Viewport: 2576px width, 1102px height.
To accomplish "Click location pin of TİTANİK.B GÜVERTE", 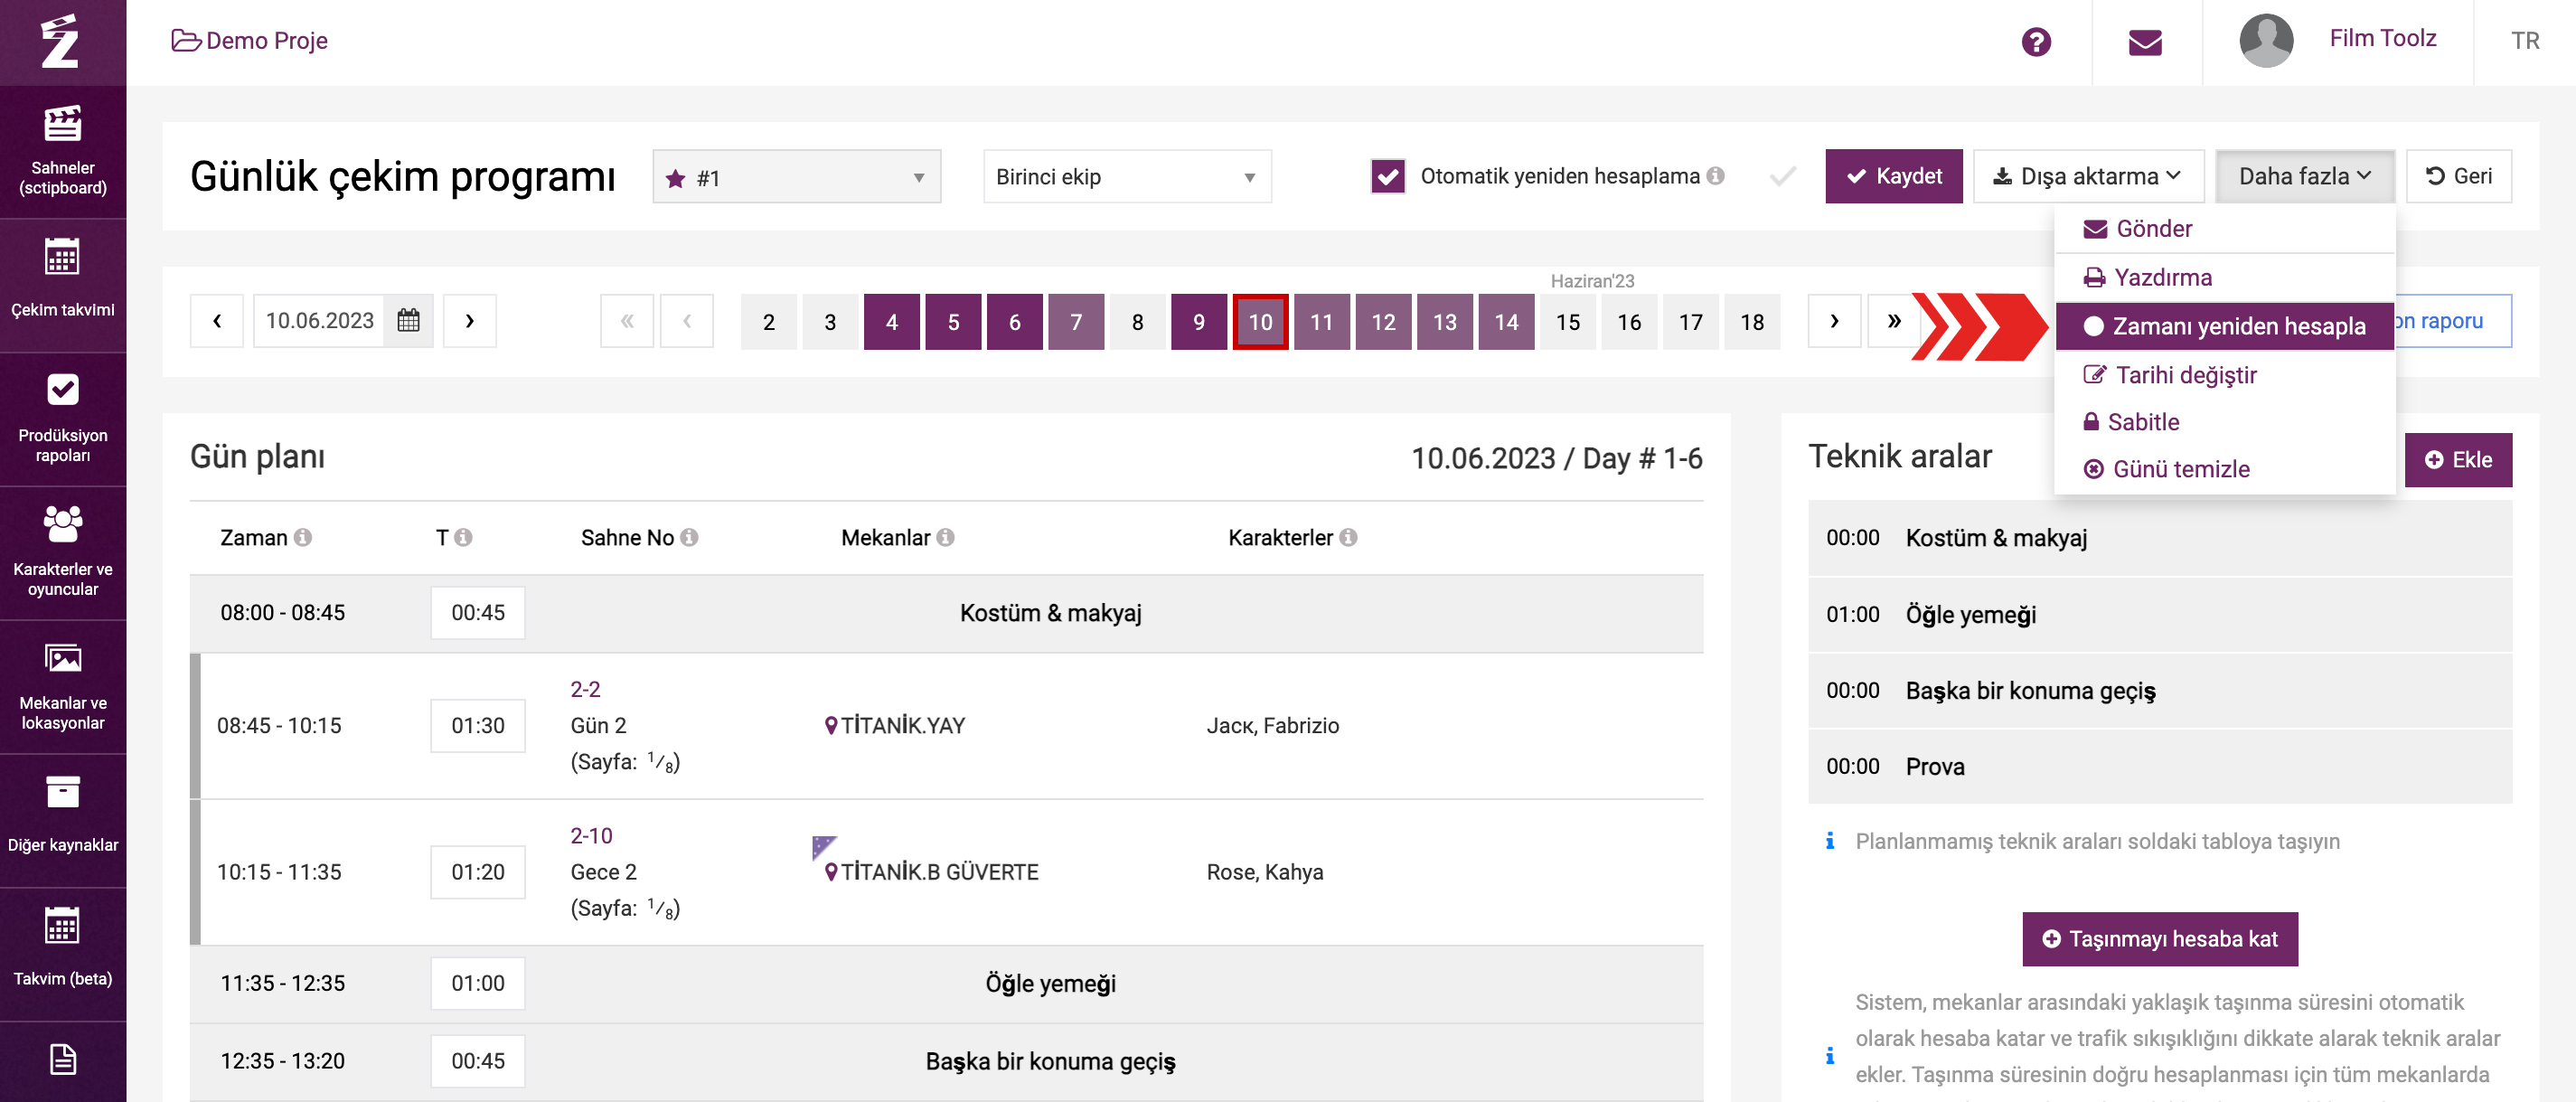I will (x=830, y=871).
